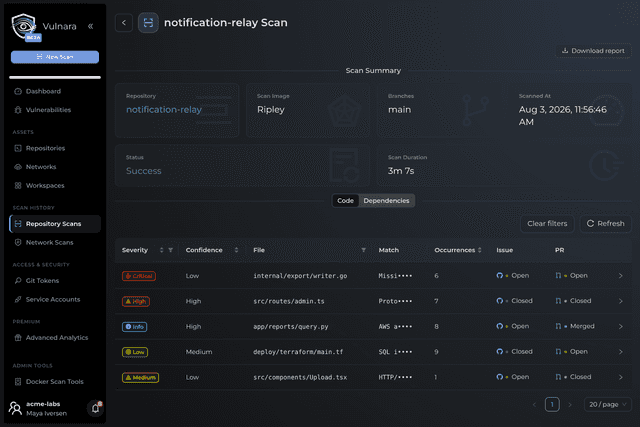This screenshot has width=640, height=427.
Task: Download the scan report
Action: pyautogui.click(x=593, y=51)
